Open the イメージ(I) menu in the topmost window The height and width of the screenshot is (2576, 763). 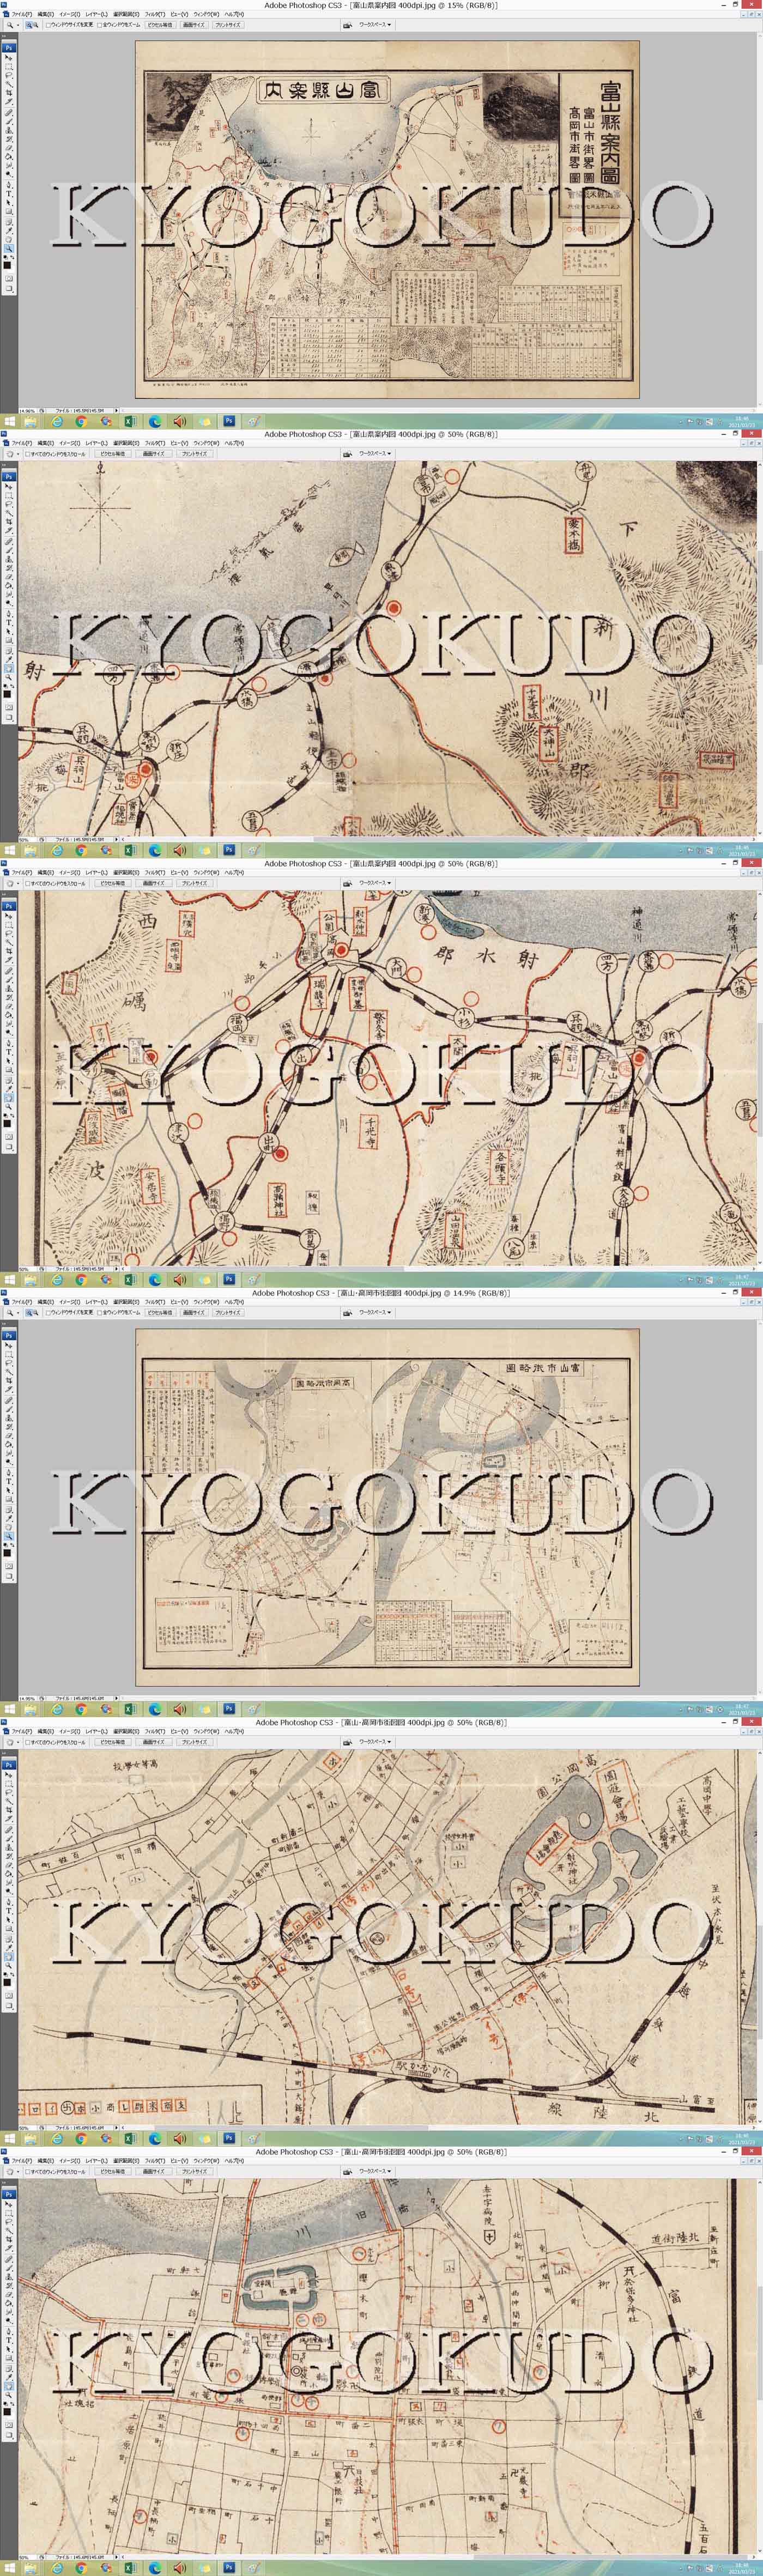coord(70,14)
